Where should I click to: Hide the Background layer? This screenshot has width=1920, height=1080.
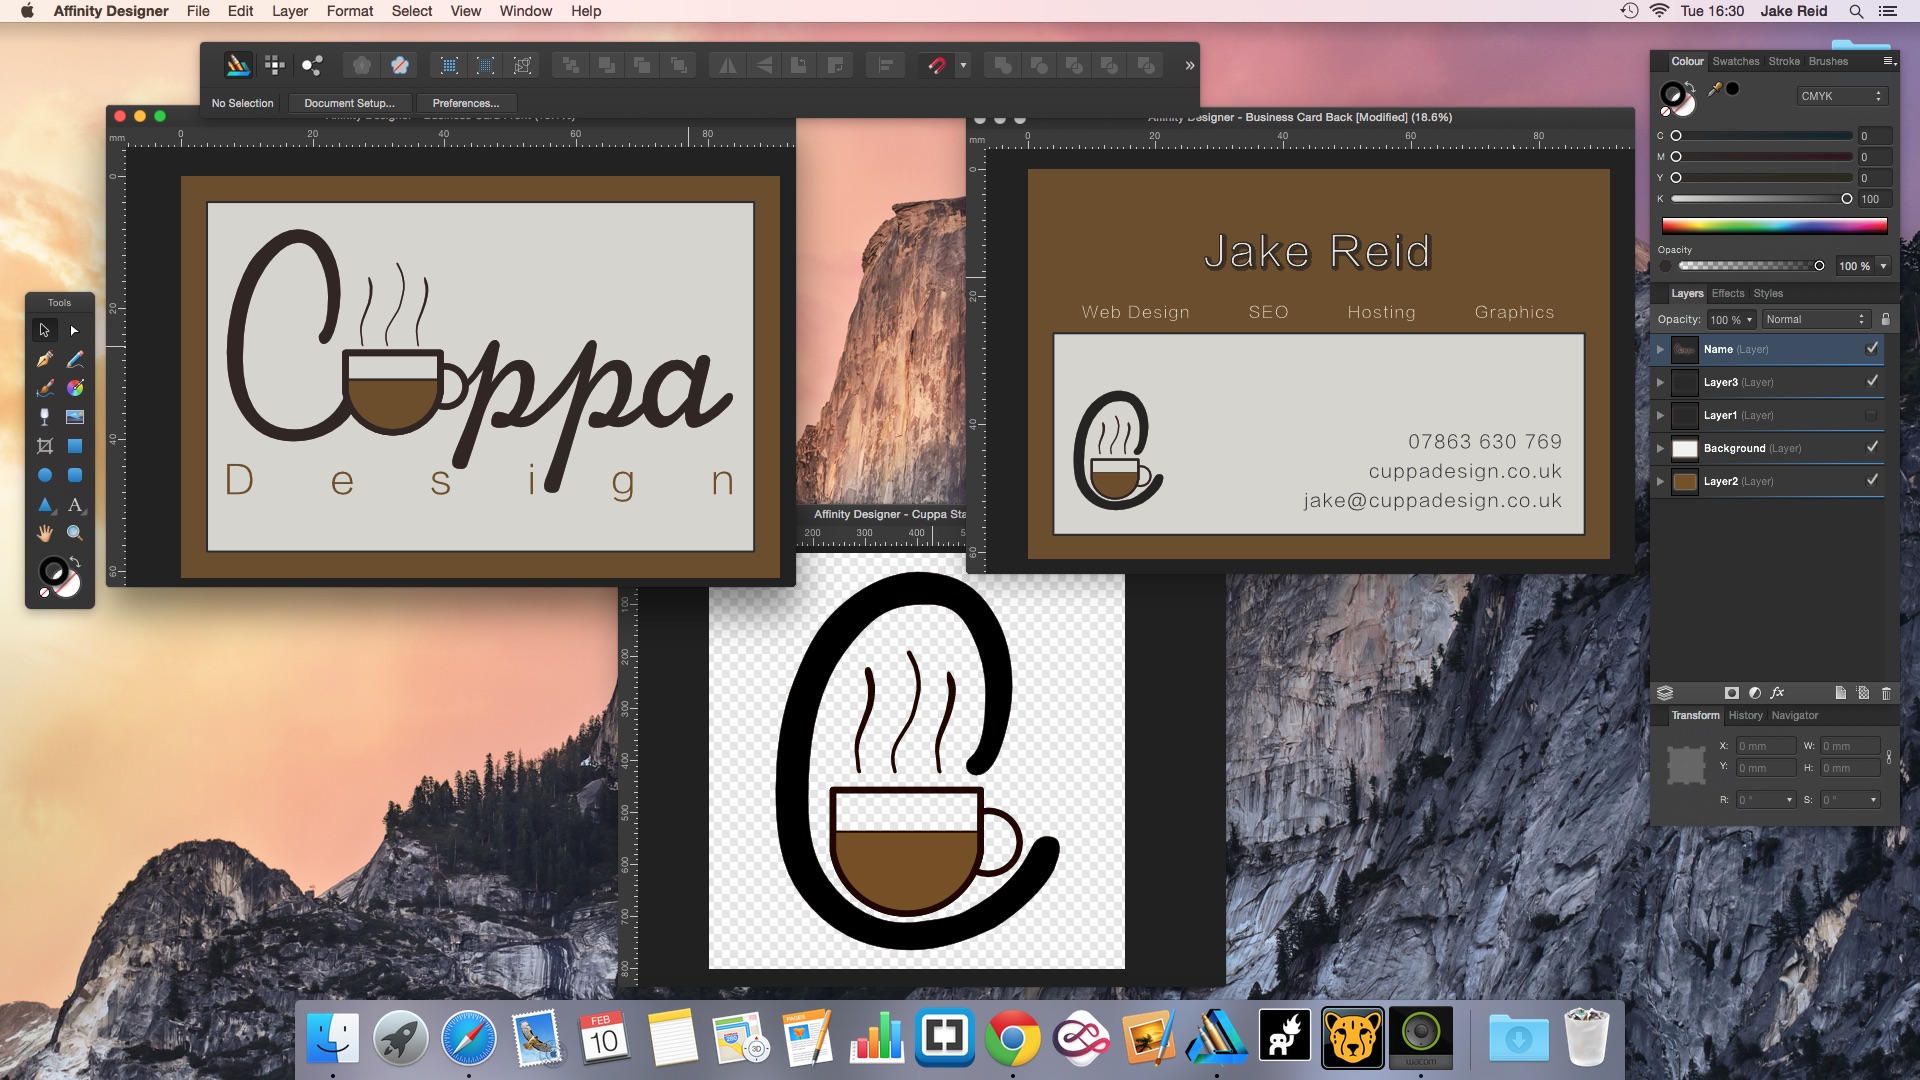click(x=1871, y=448)
